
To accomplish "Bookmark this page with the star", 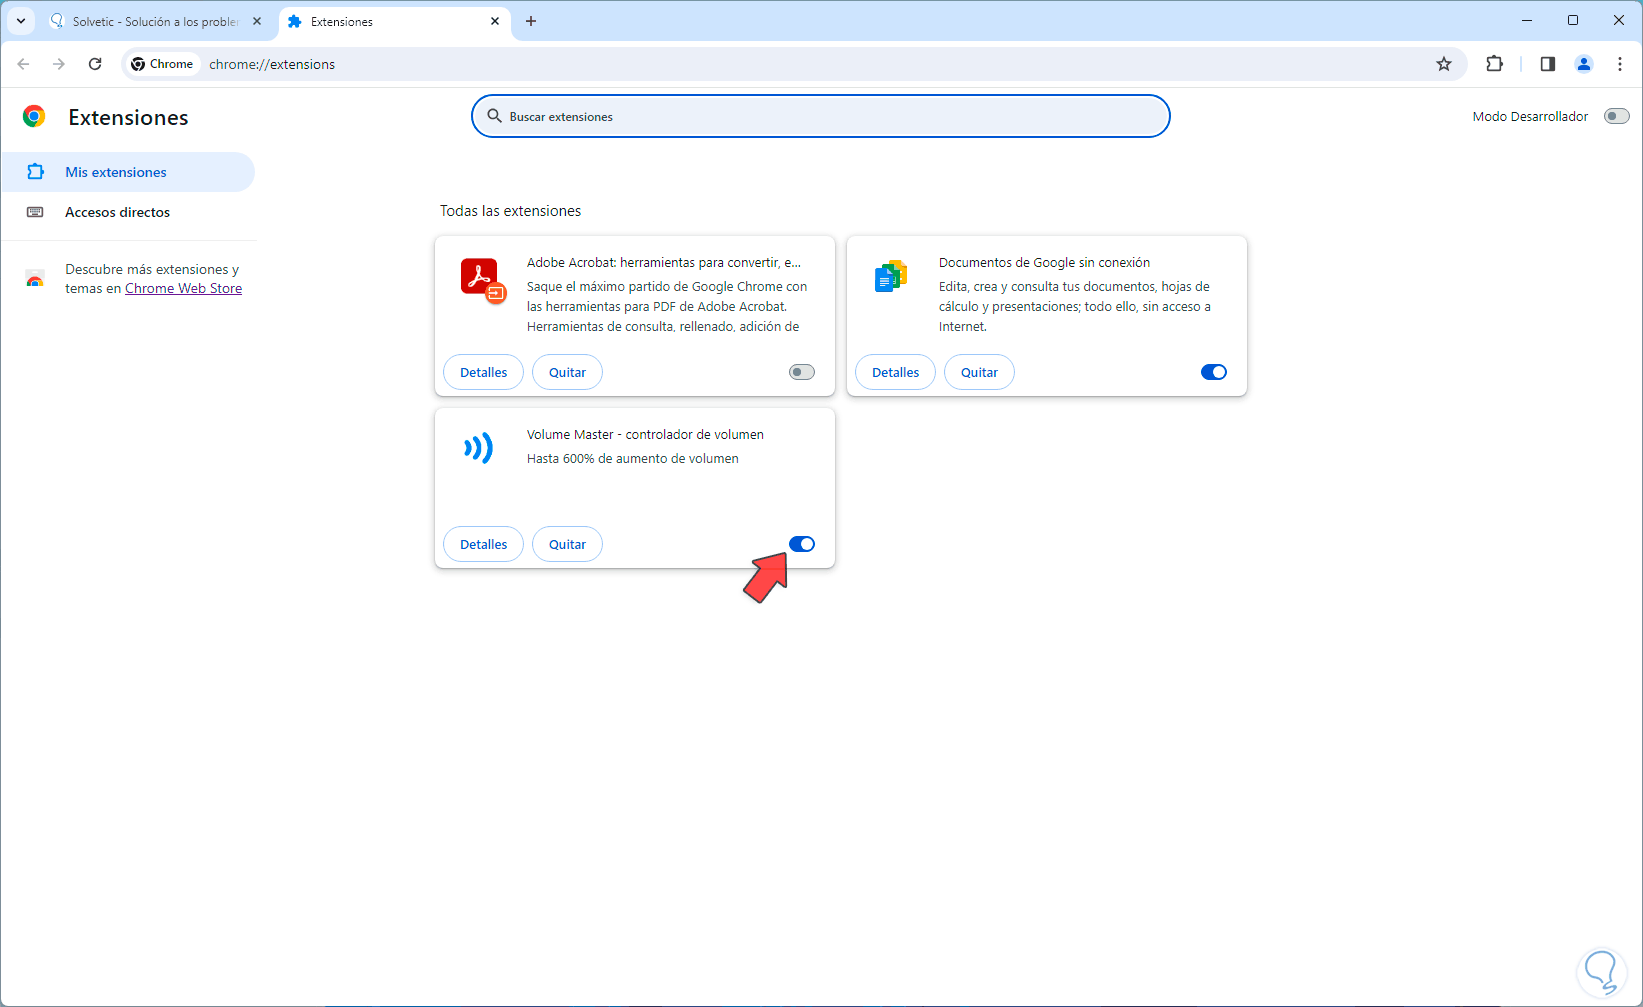I will click(1444, 64).
